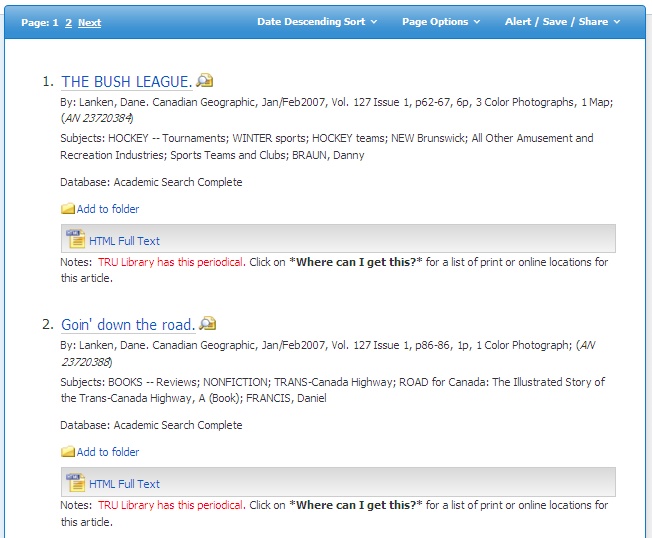Viewport: 652px width, 538px height.
Task: Click accession number 23720388
Action: pos(86,362)
